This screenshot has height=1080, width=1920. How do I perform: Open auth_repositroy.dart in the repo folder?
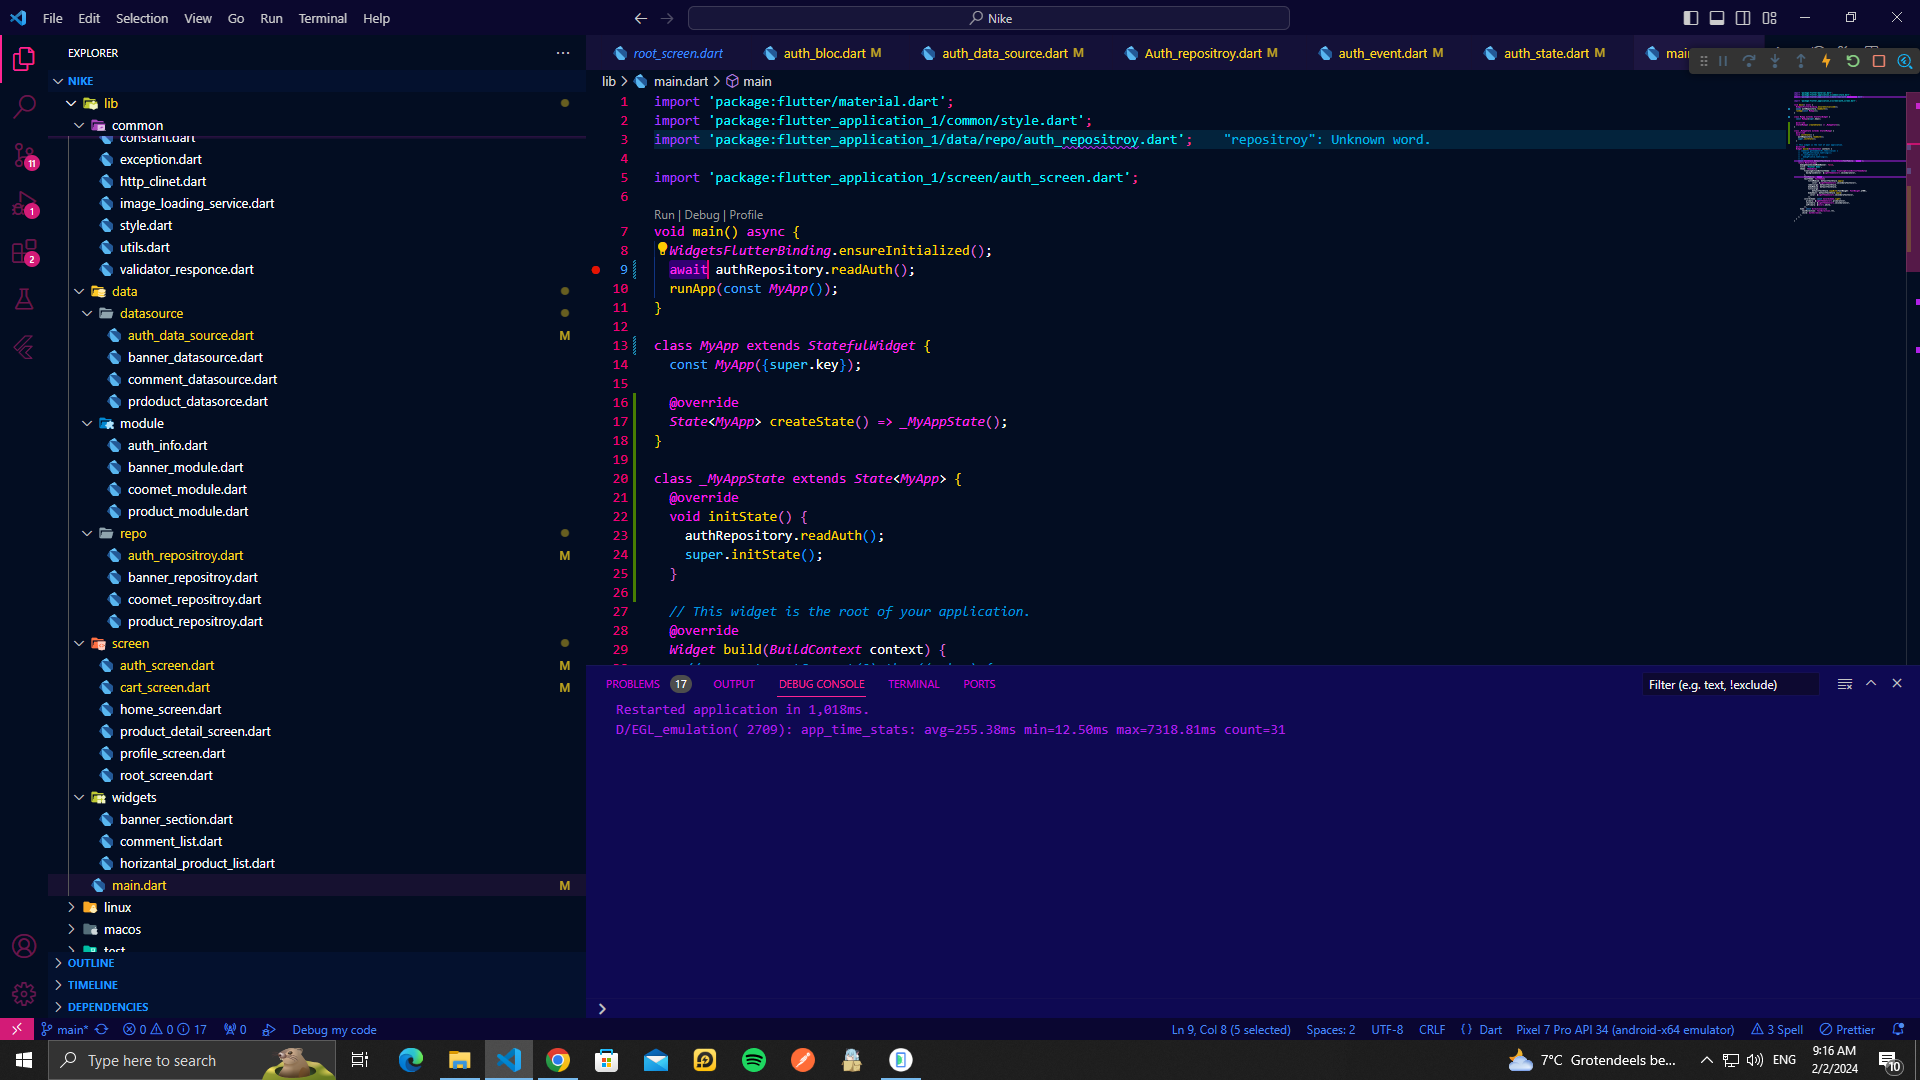185,555
